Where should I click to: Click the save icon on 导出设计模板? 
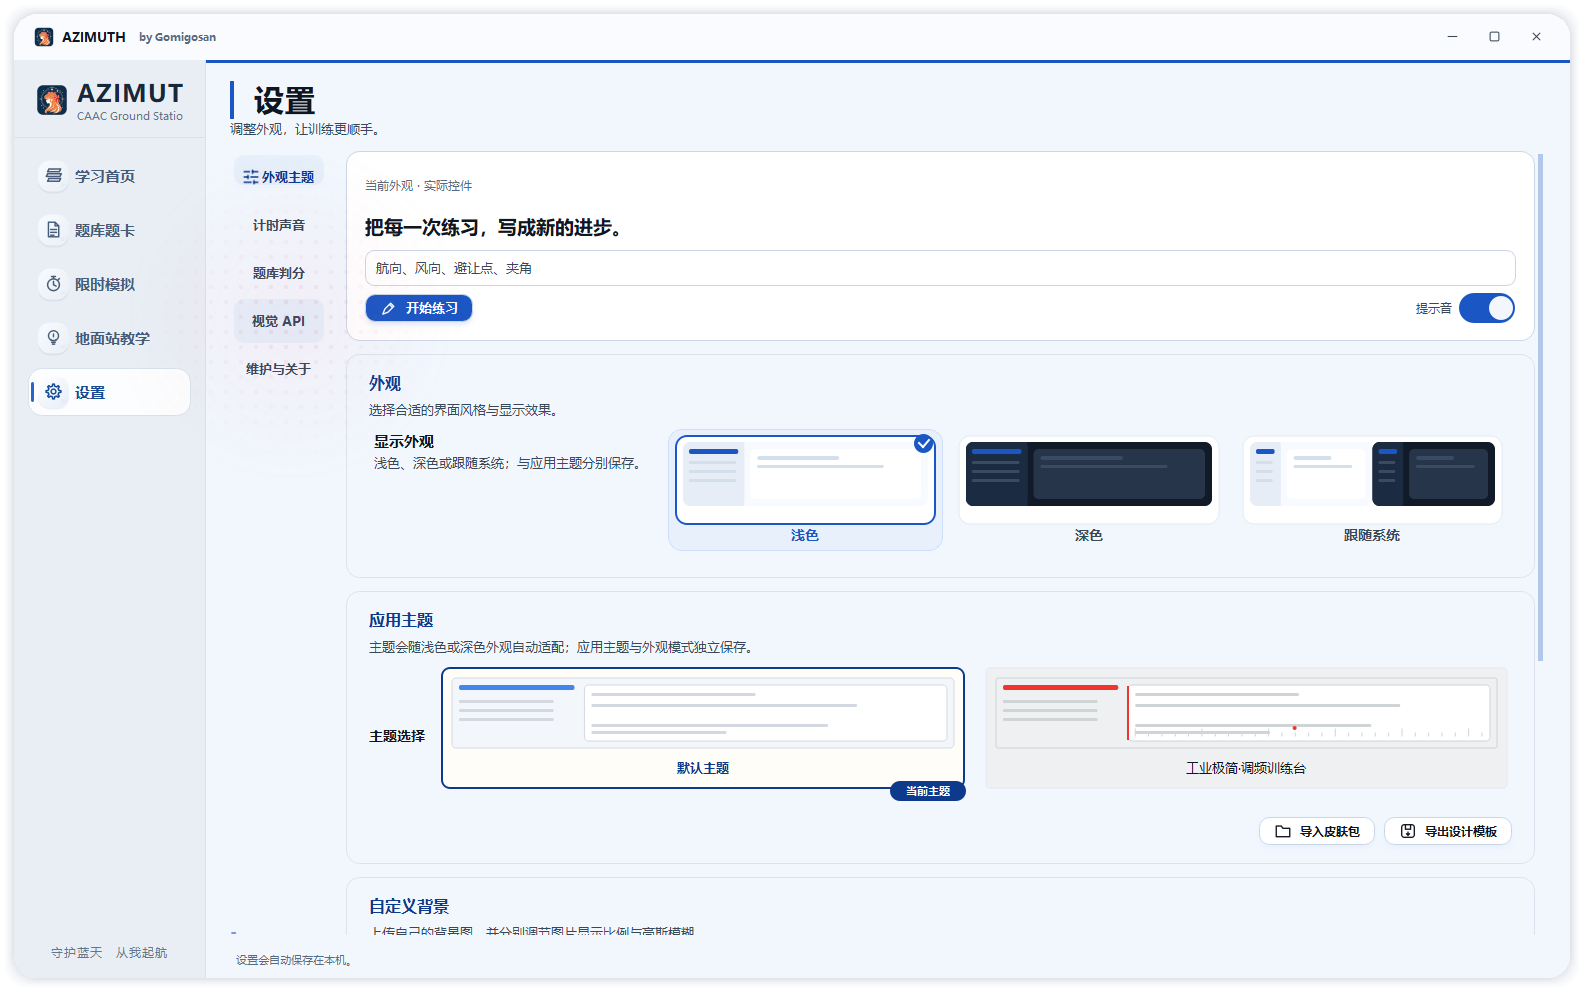(x=1408, y=831)
